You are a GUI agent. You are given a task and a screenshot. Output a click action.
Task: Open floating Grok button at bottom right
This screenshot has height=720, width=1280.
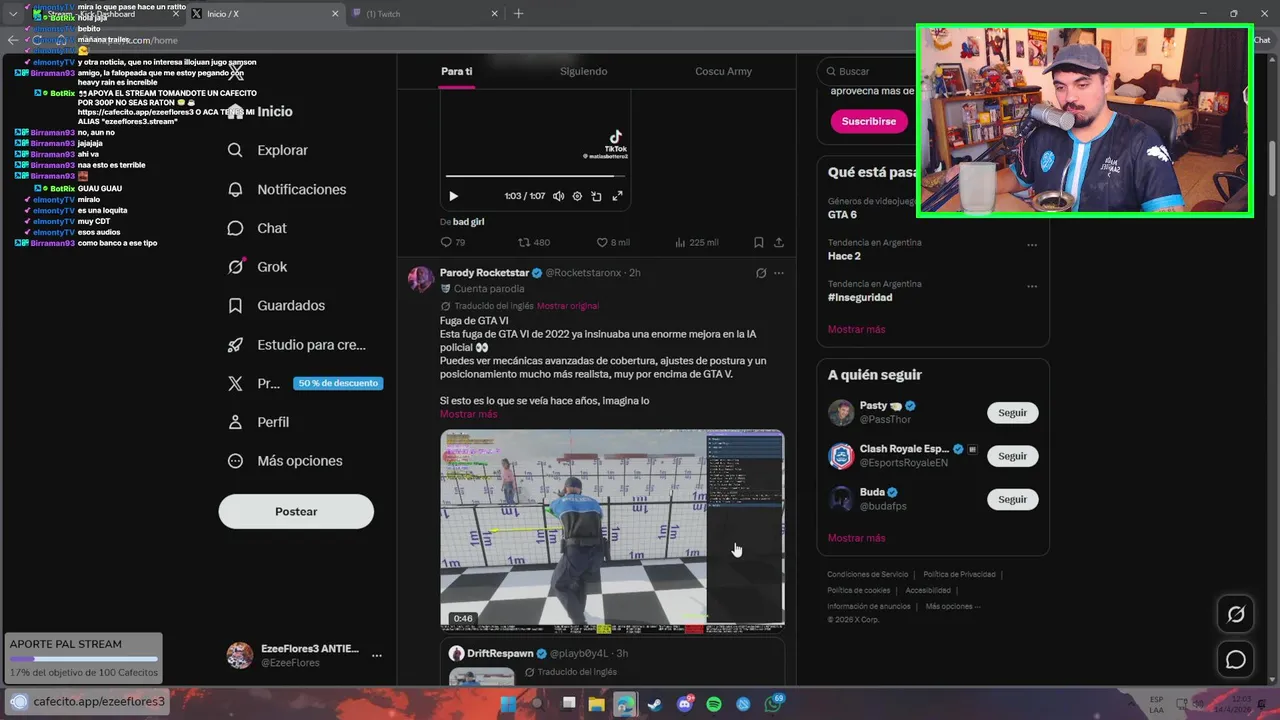coord(1236,614)
